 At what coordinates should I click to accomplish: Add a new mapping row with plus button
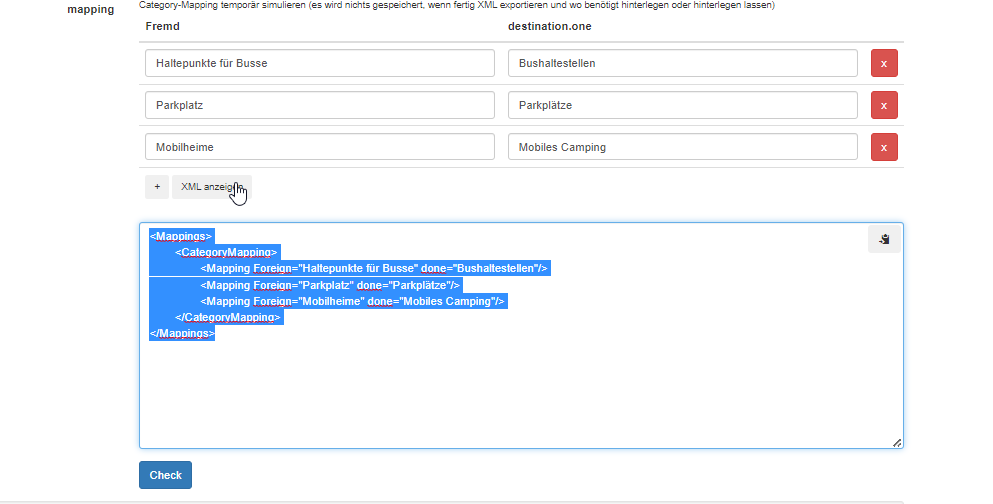(157, 187)
